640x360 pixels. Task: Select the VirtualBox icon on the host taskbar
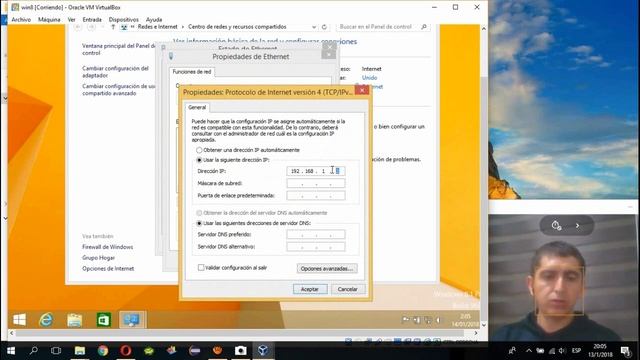263,351
